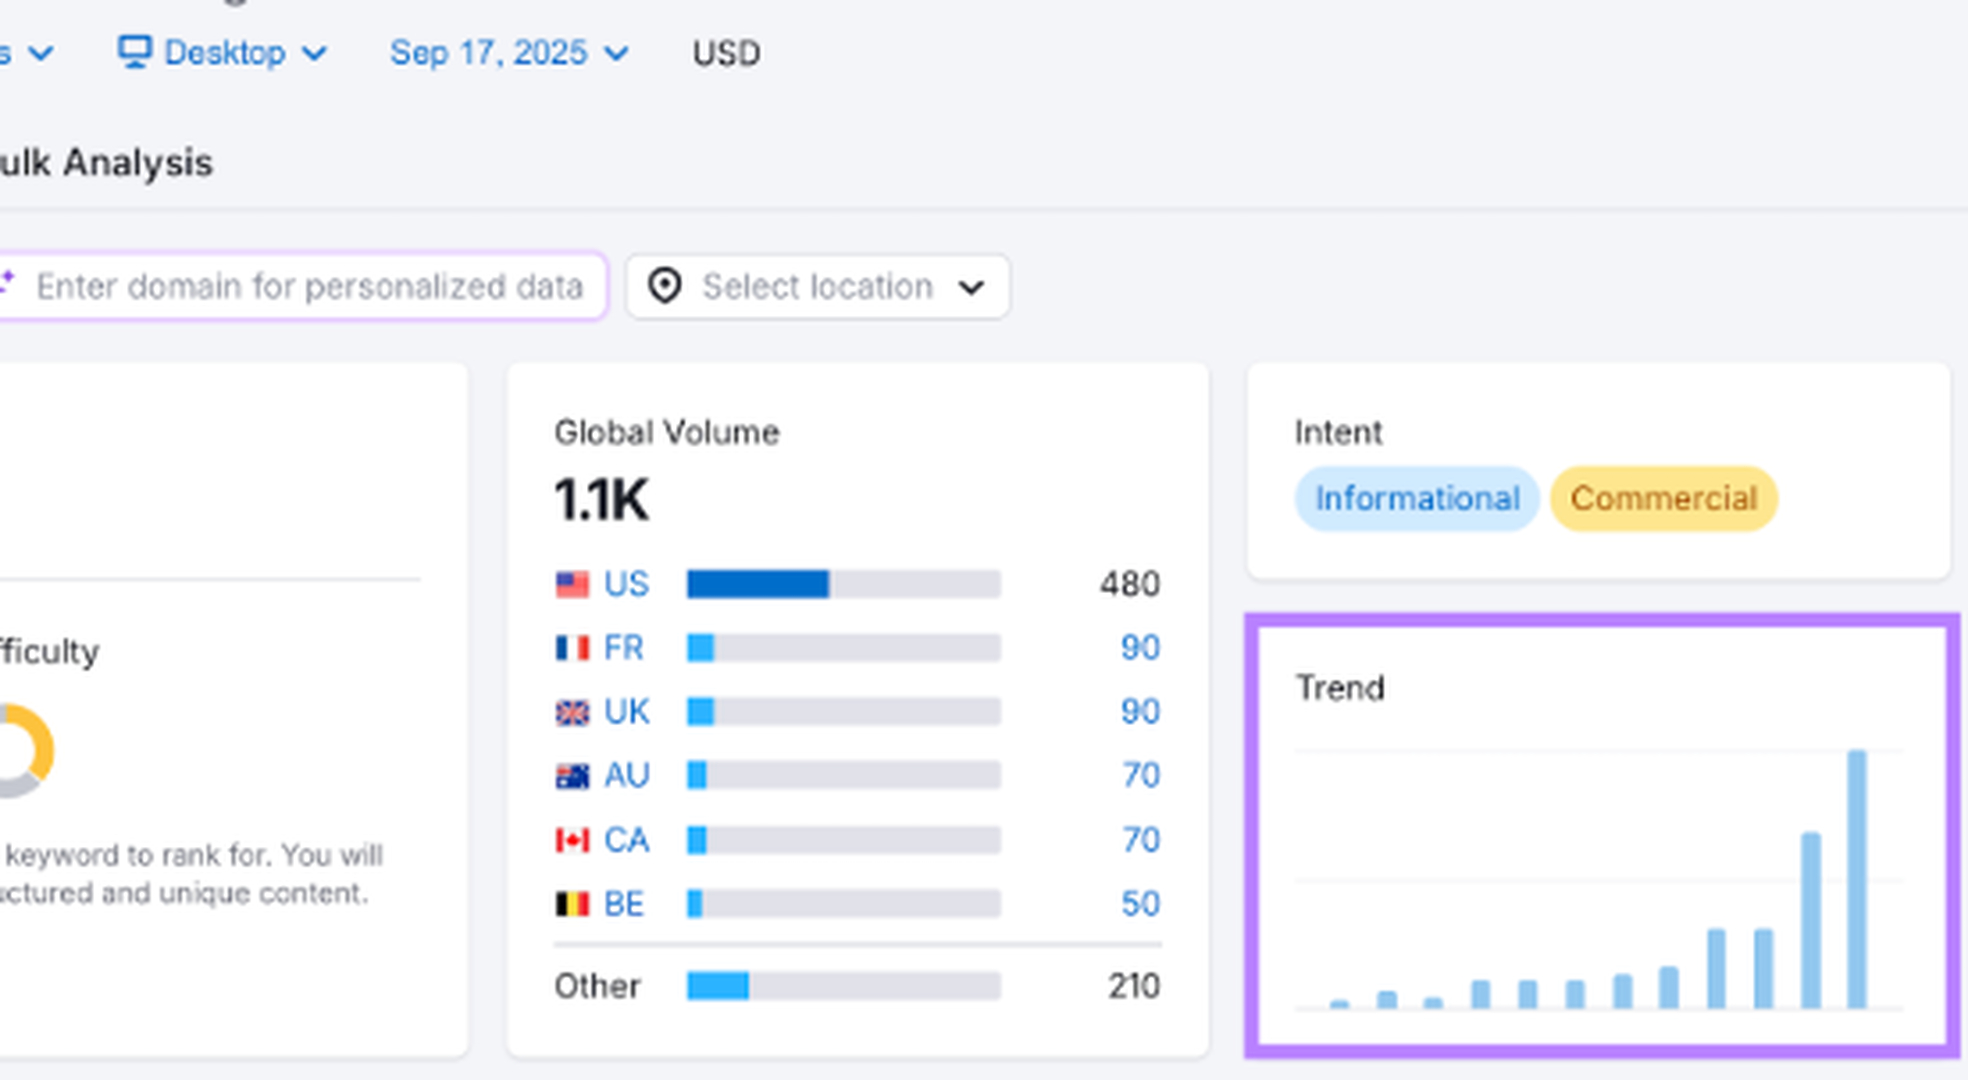Open the Bulk Analysis tab
This screenshot has width=1968, height=1080.
(x=105, y=162)
